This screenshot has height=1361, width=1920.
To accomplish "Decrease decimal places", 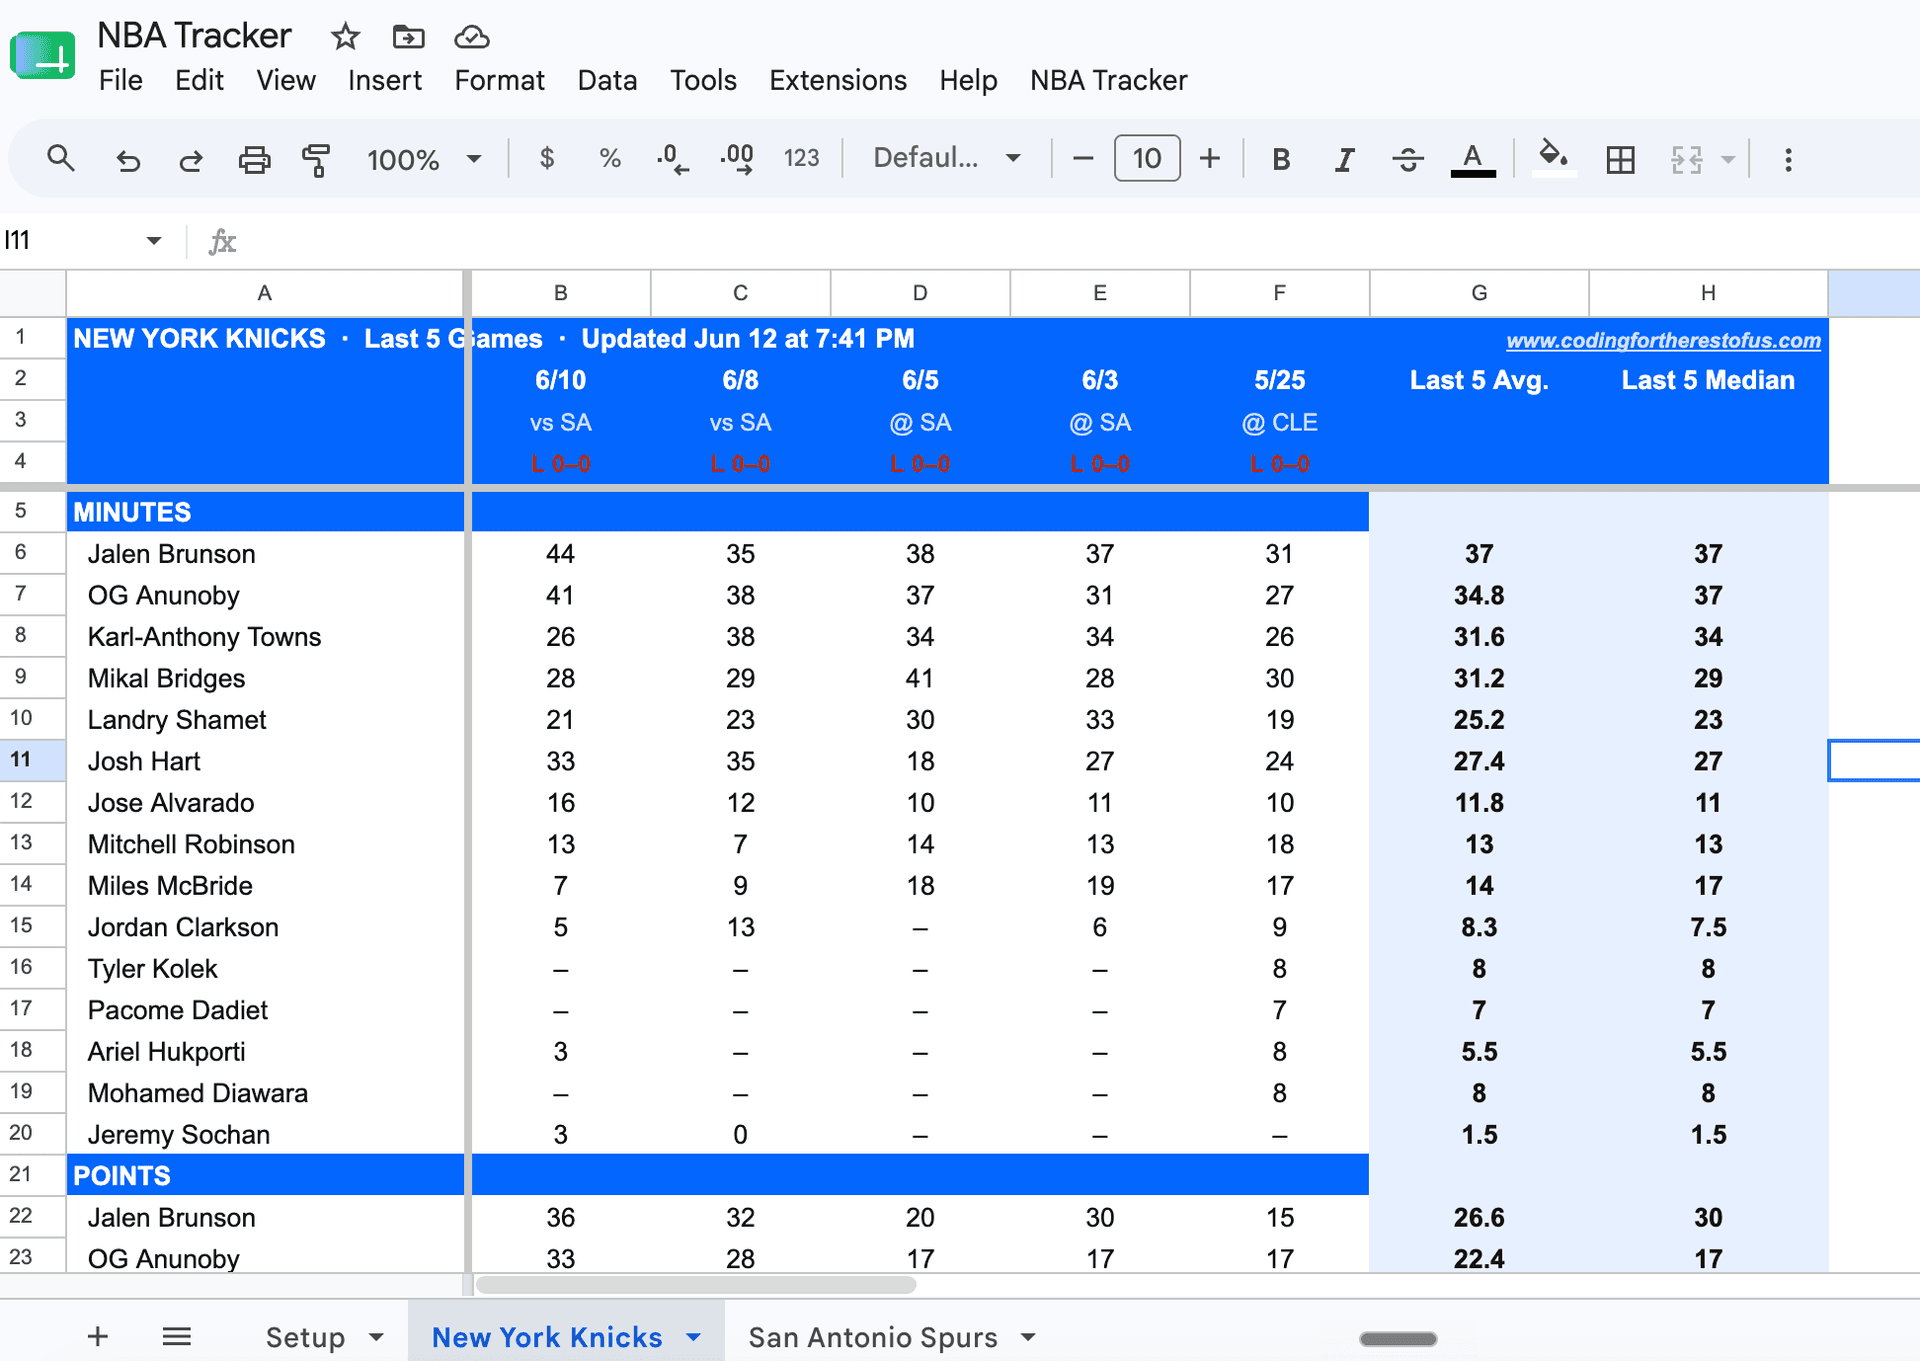I will [672, 159].
